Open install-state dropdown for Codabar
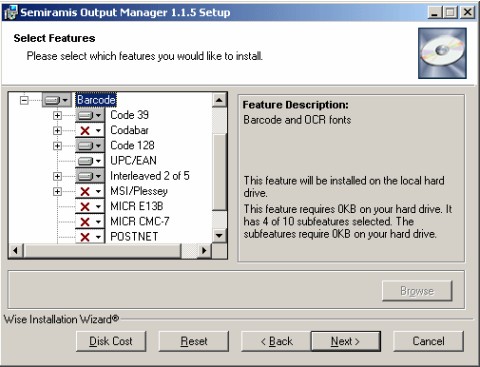 click(90, 130)
